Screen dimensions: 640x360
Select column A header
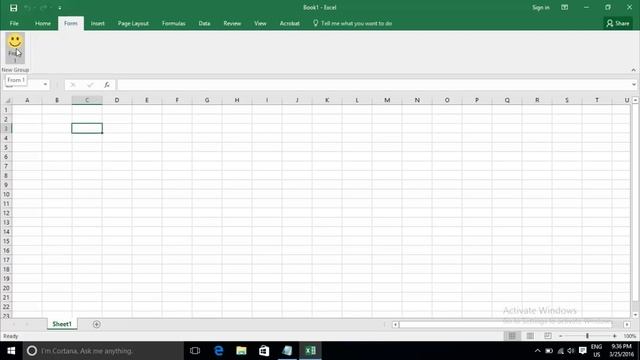[x=27, y=100]
